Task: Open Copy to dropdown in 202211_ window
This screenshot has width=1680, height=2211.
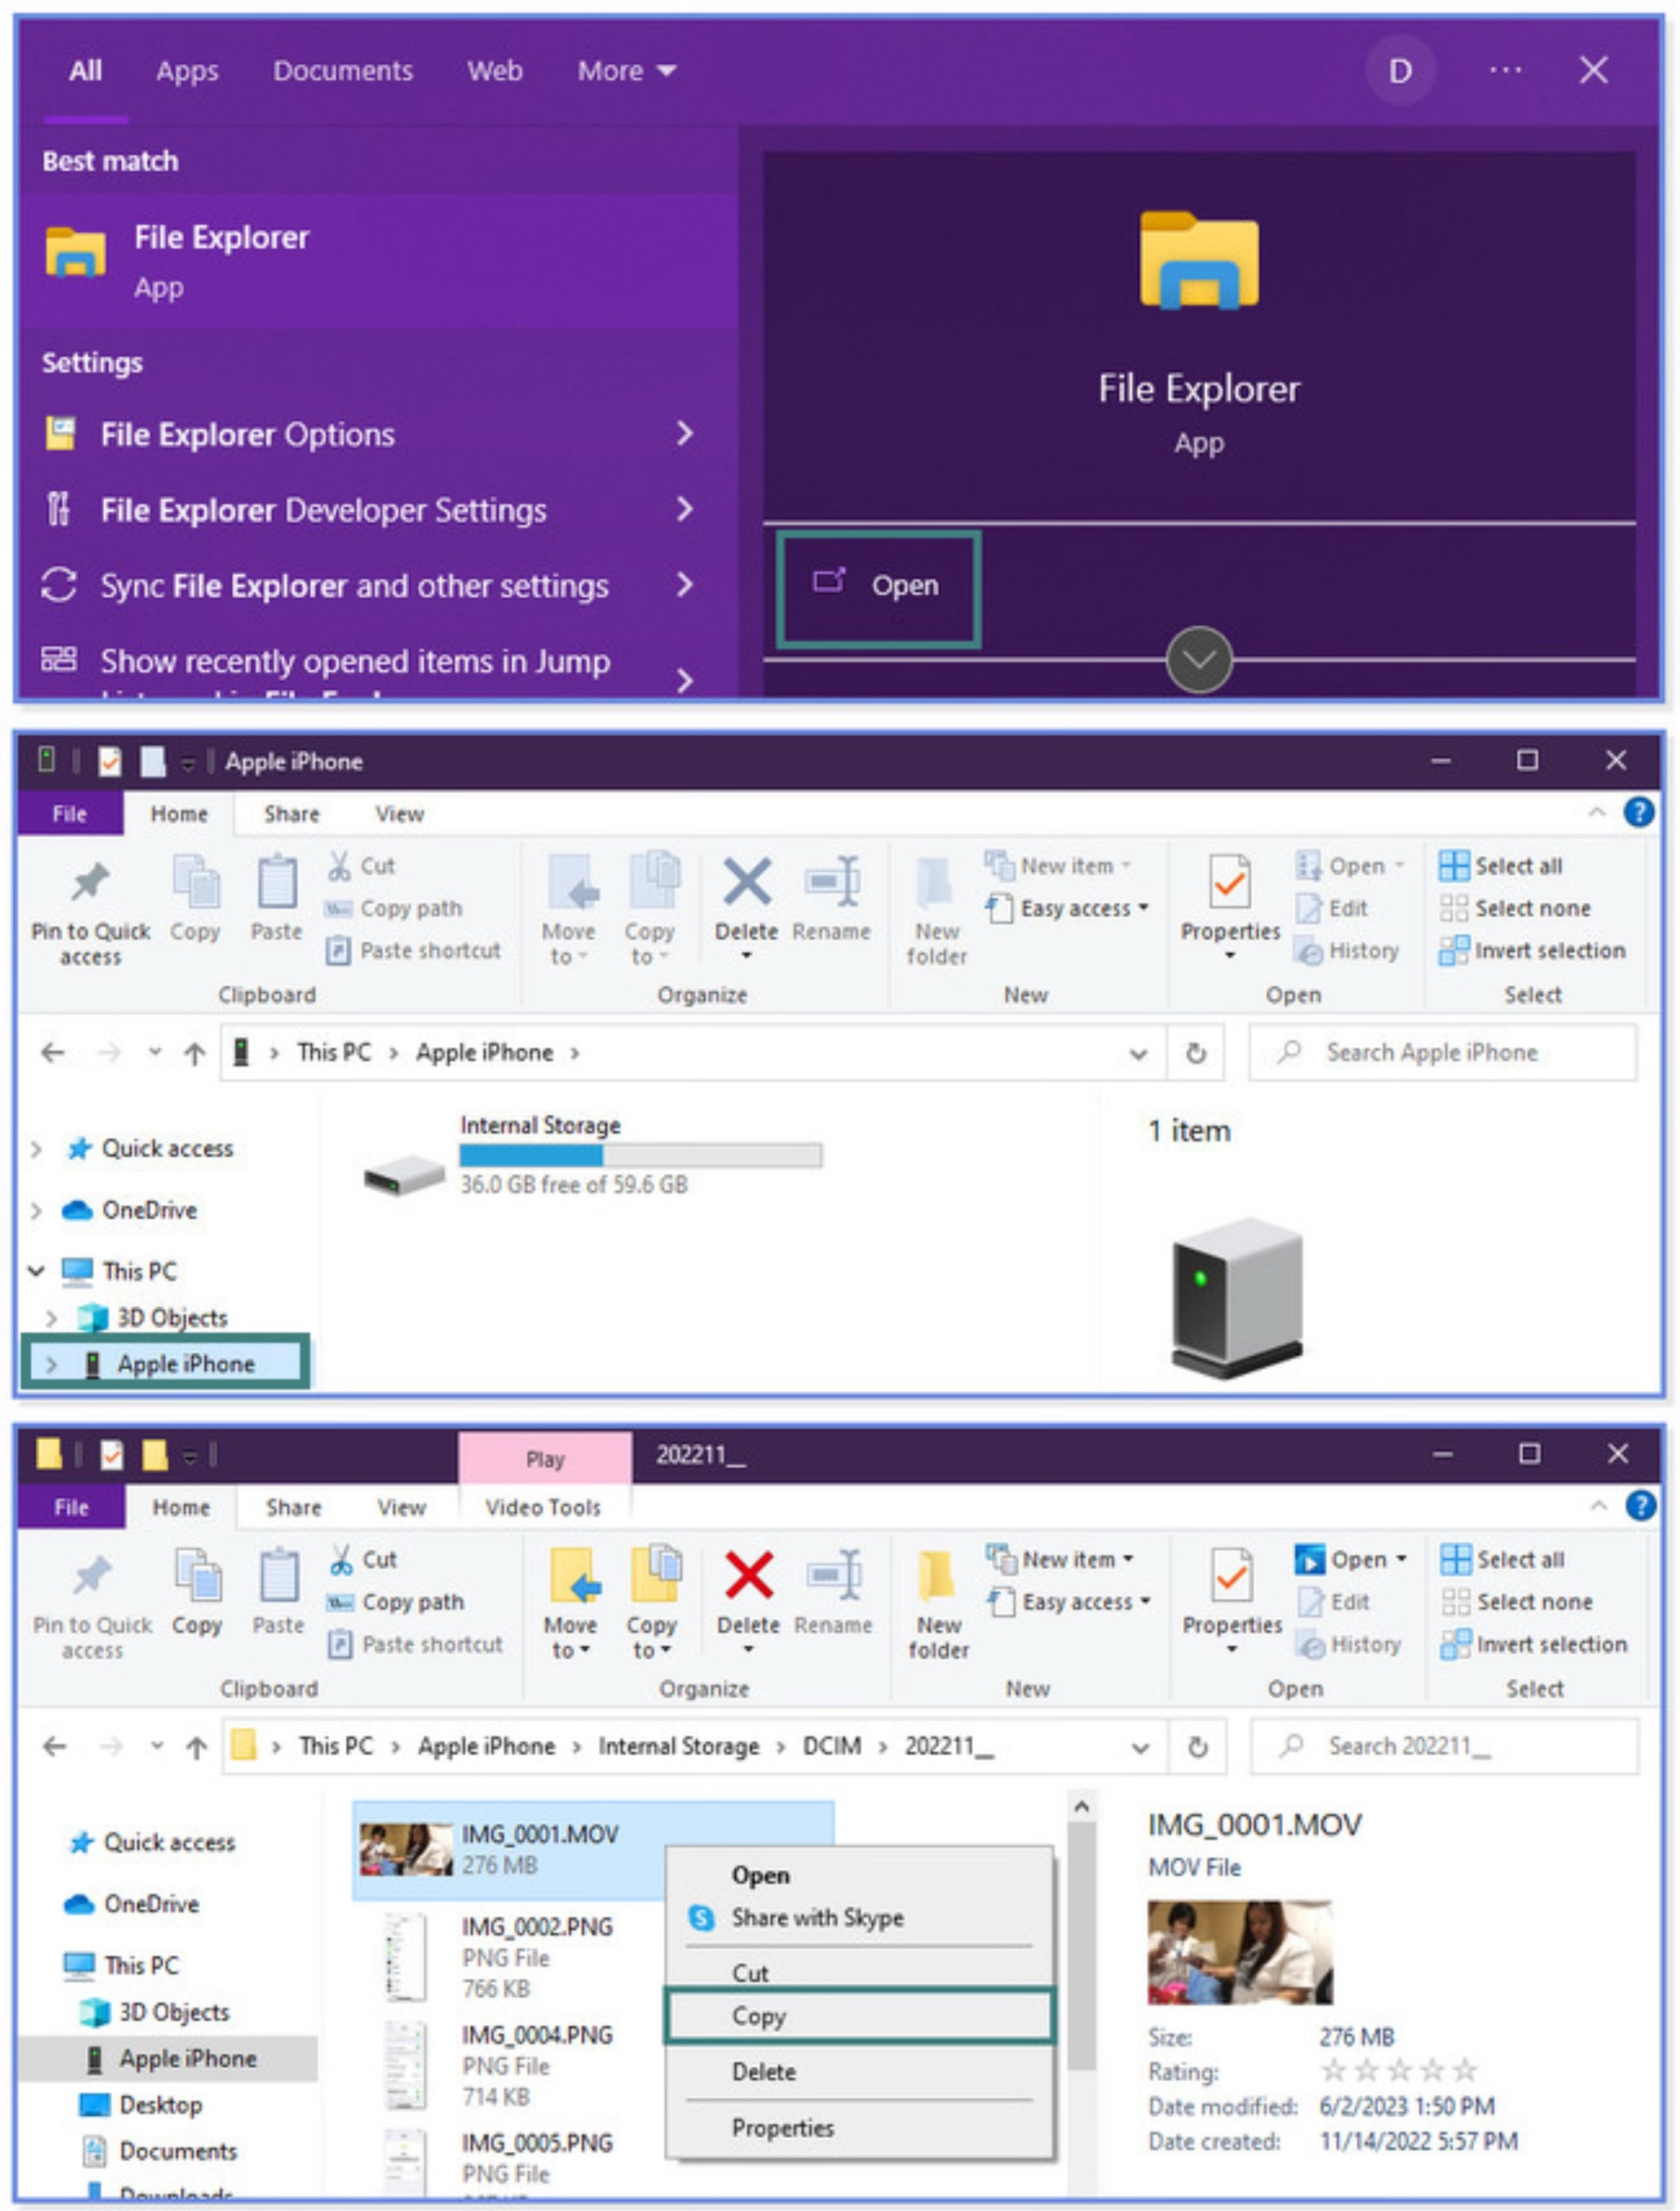Action: tap(652, 1604)
